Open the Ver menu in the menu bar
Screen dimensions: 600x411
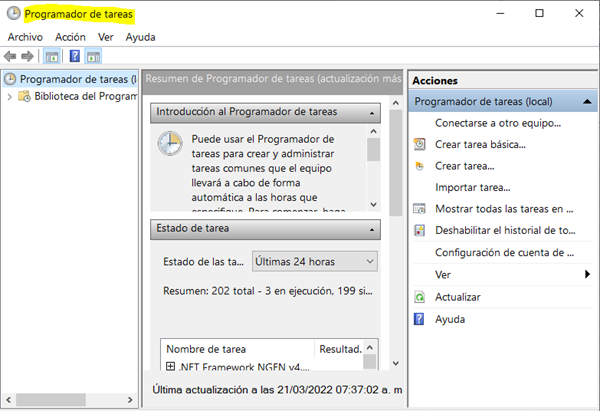tap(106, 37)
